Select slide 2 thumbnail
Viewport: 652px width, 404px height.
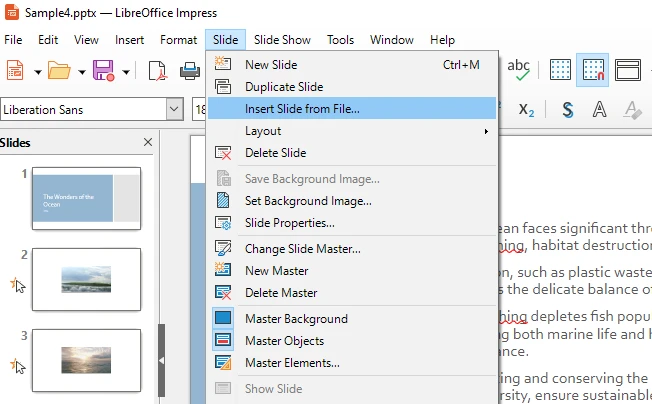tap(86, 279)
